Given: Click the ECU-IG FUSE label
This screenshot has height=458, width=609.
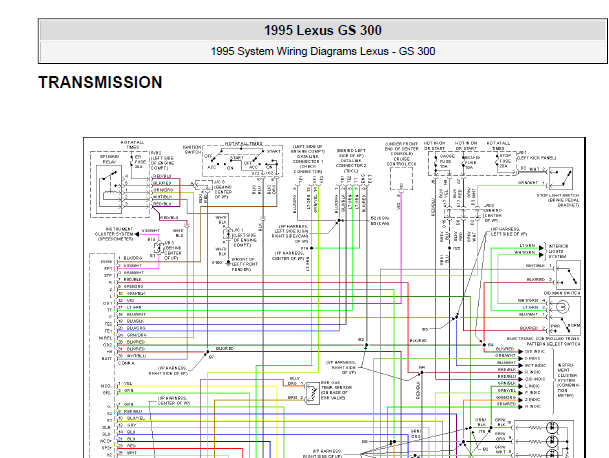Looking at the screenshot, I should (472, 162).
